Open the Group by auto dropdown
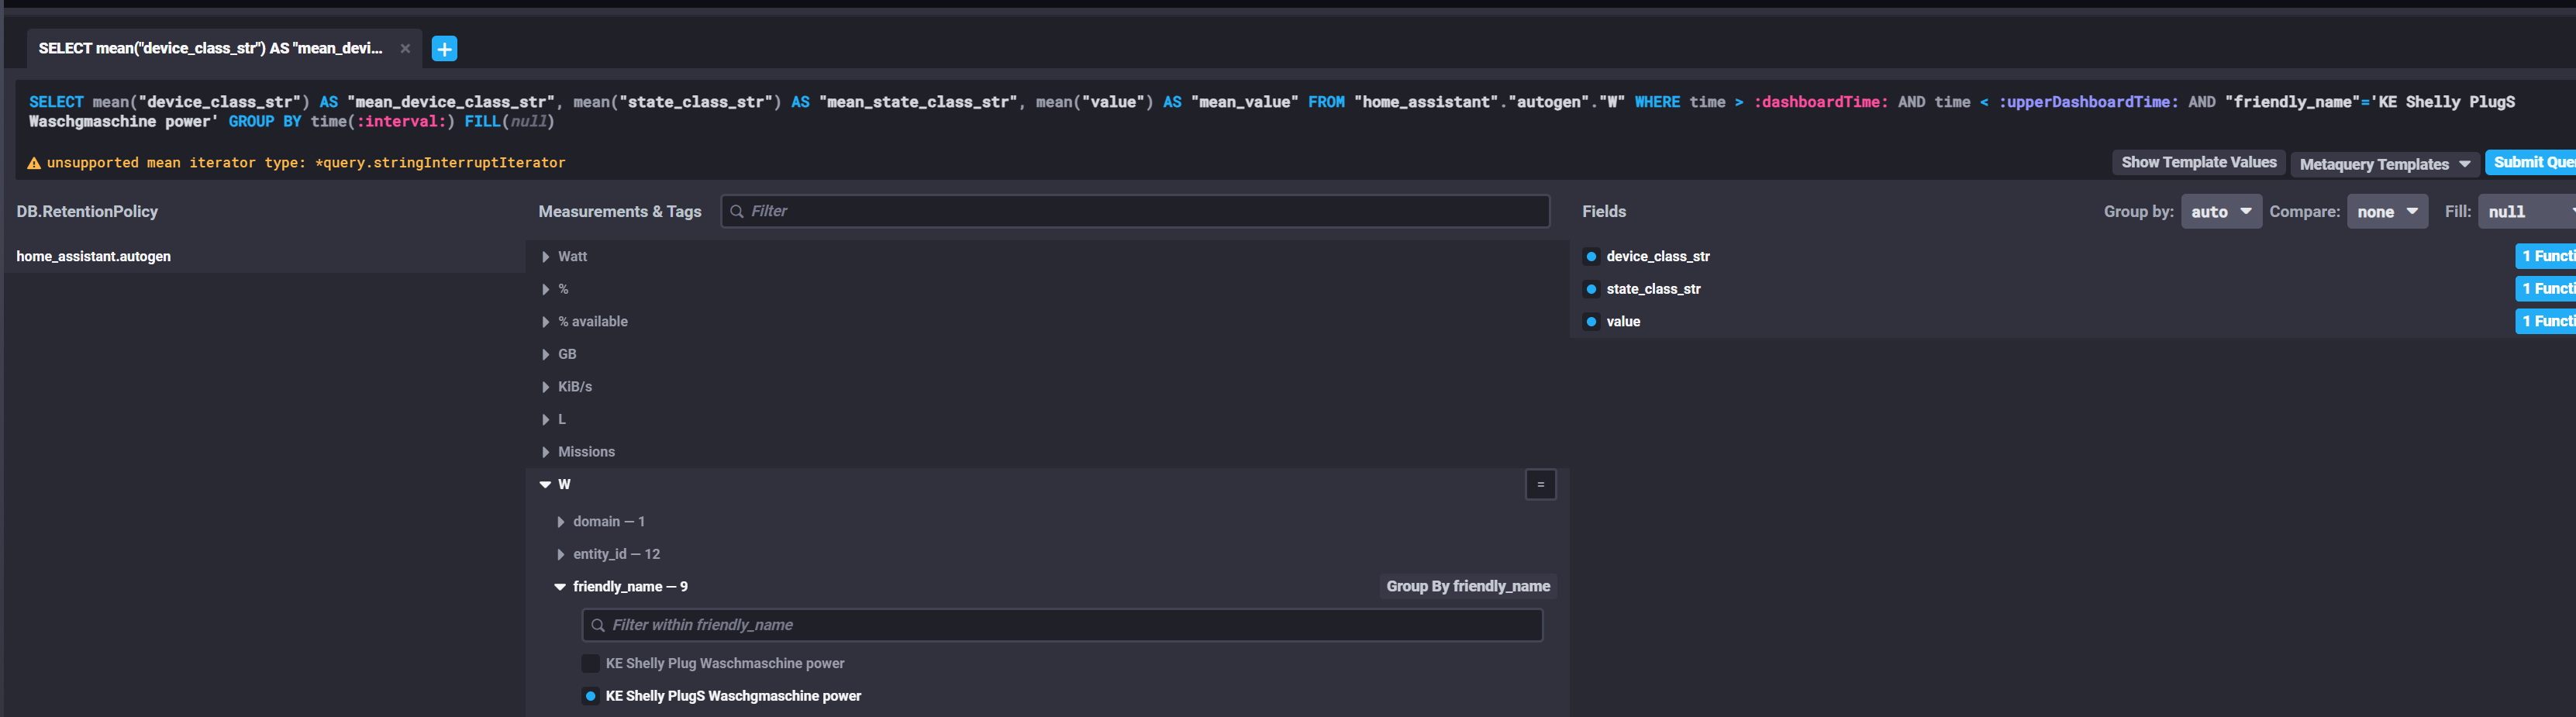Screen dimensions: 2576x717 click(2221, 211)
